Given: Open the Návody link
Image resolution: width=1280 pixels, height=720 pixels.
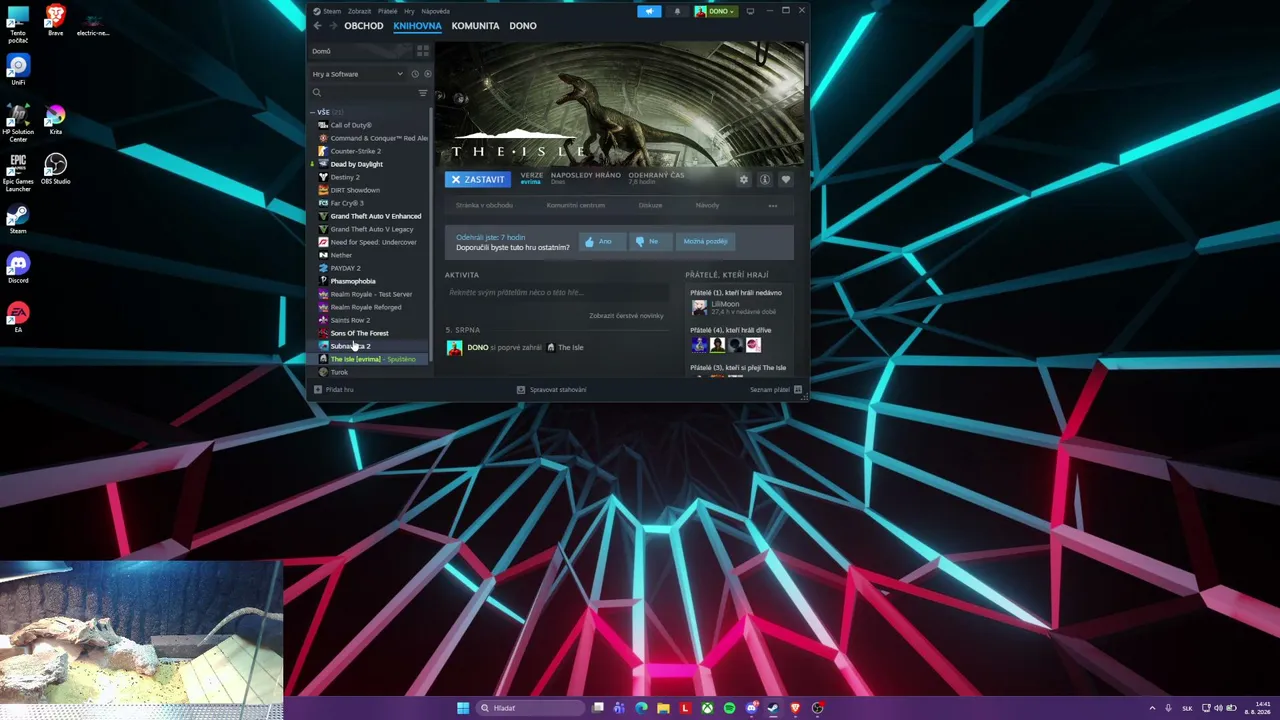Looking at the screenshot, I should coord(707,206).
